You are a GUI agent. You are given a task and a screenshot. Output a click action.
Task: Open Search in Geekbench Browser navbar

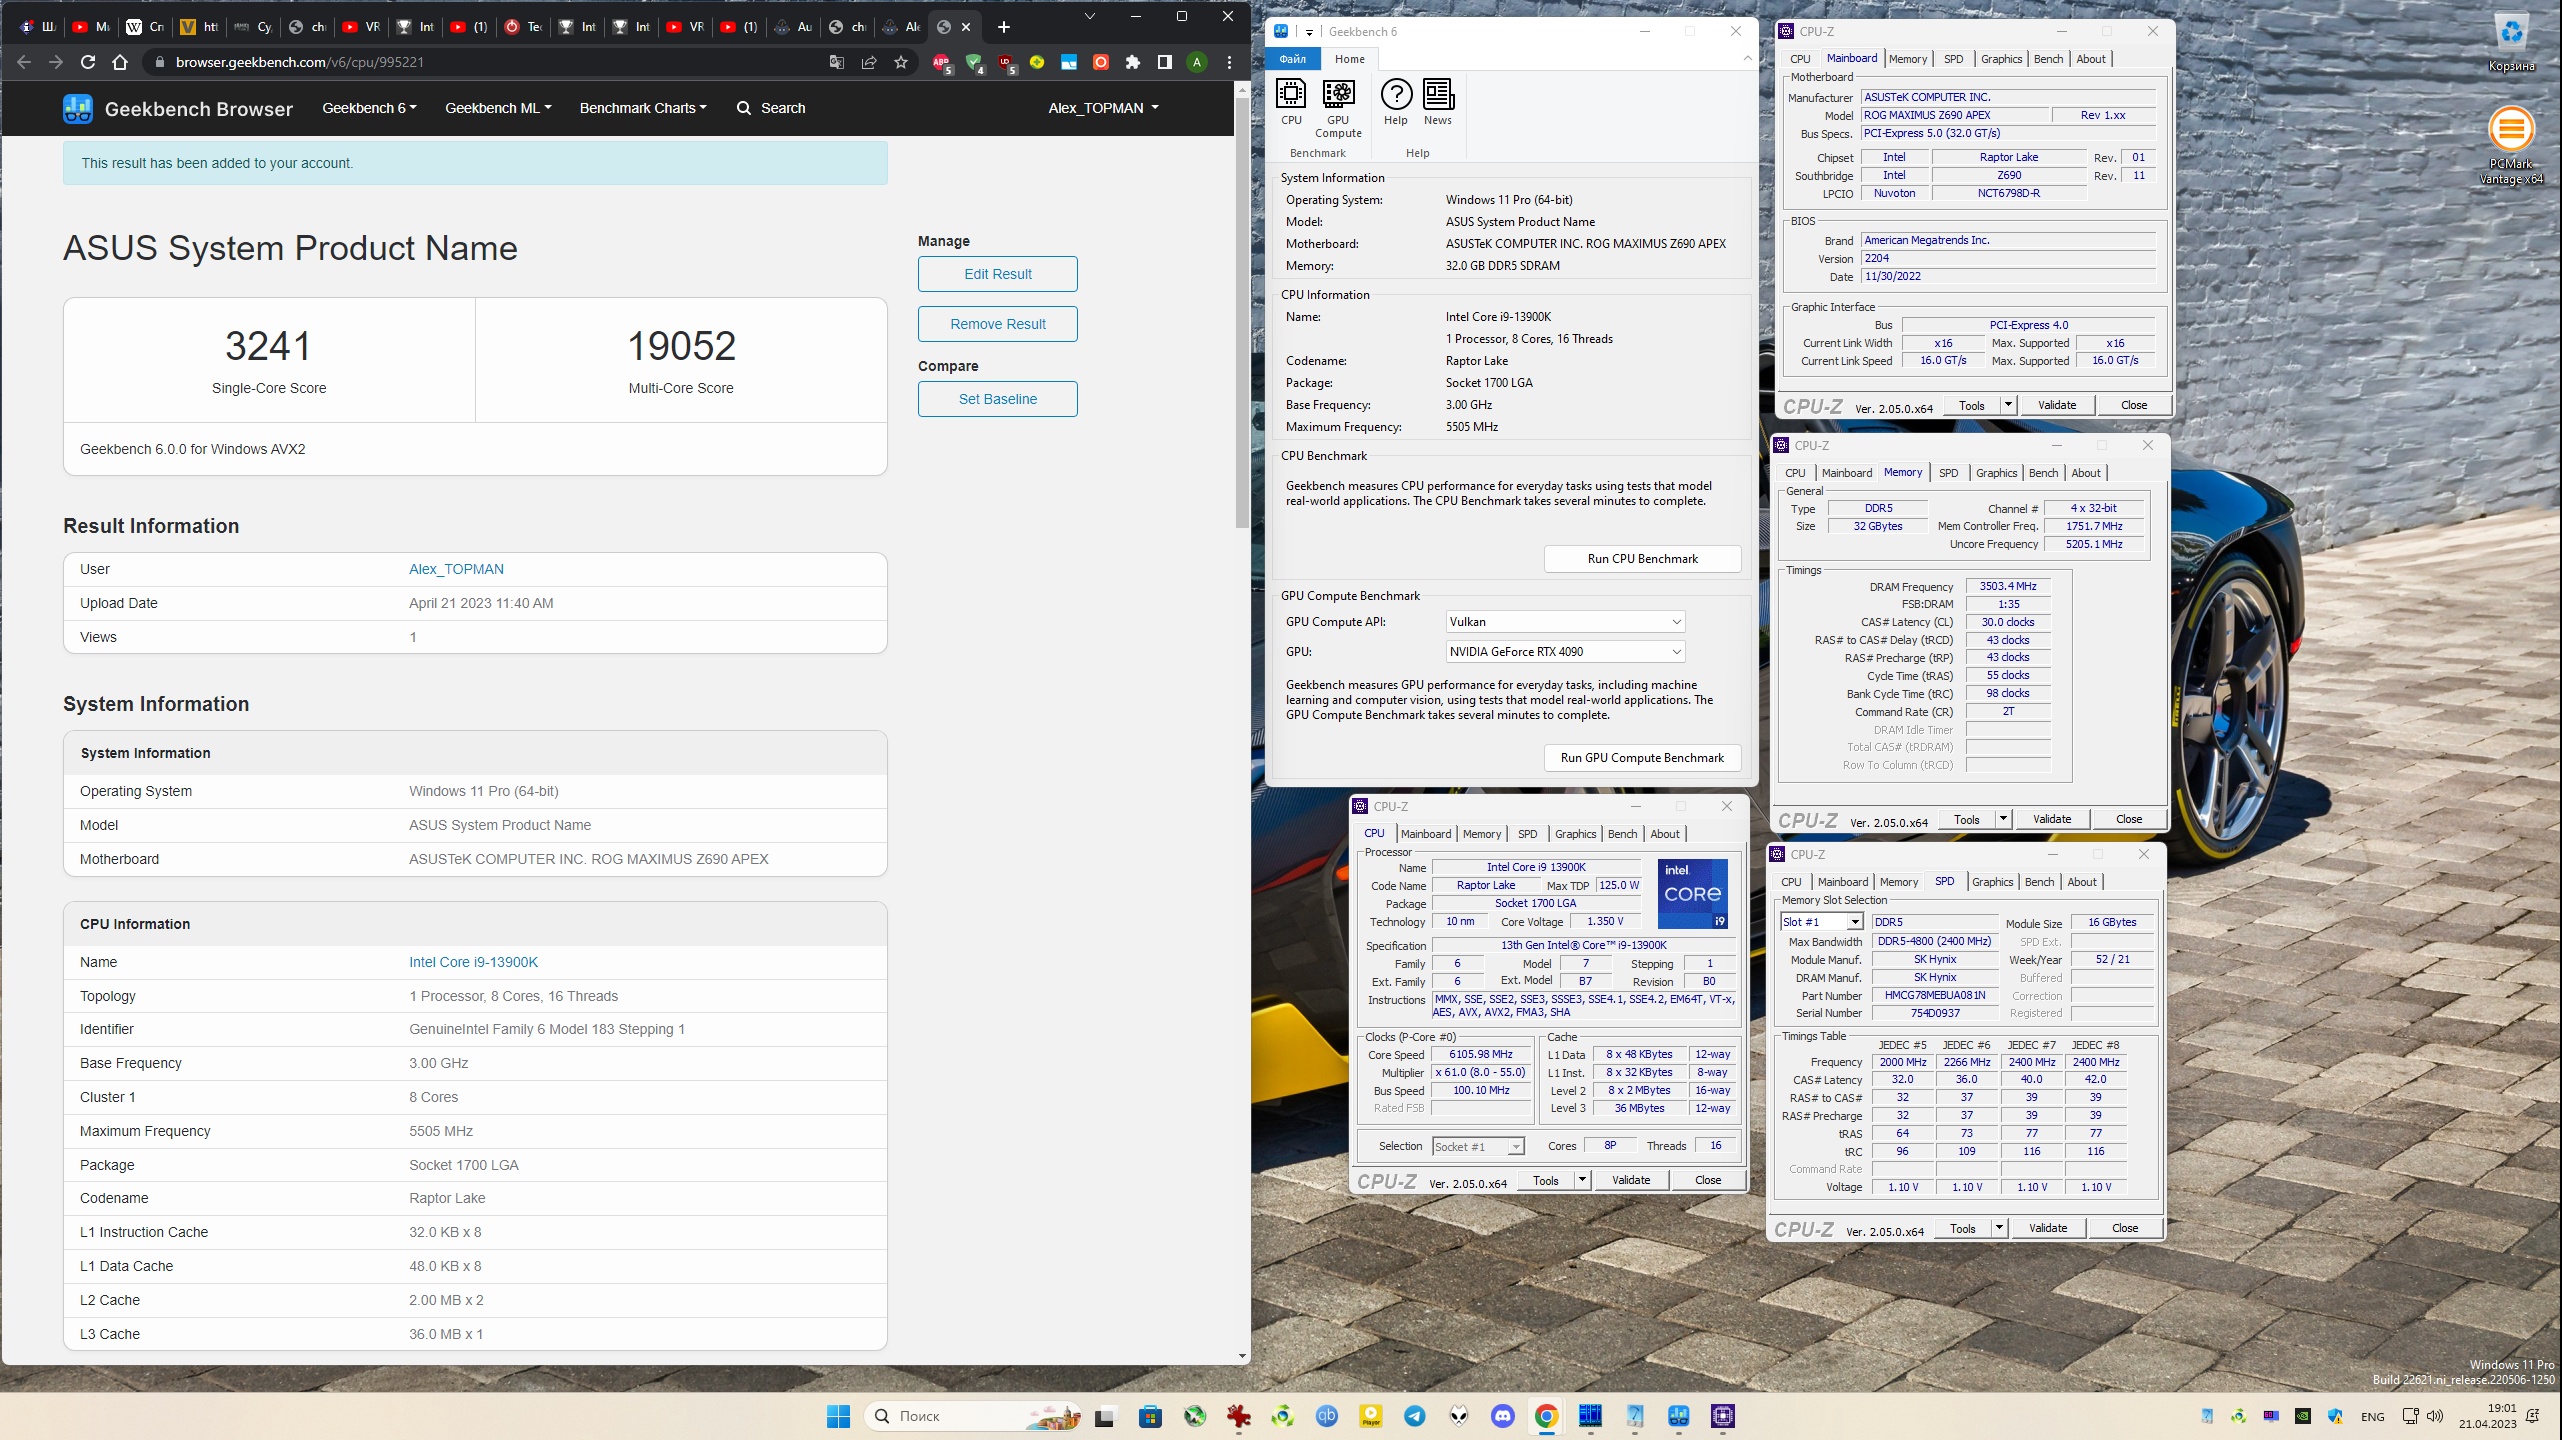[771, 108]
